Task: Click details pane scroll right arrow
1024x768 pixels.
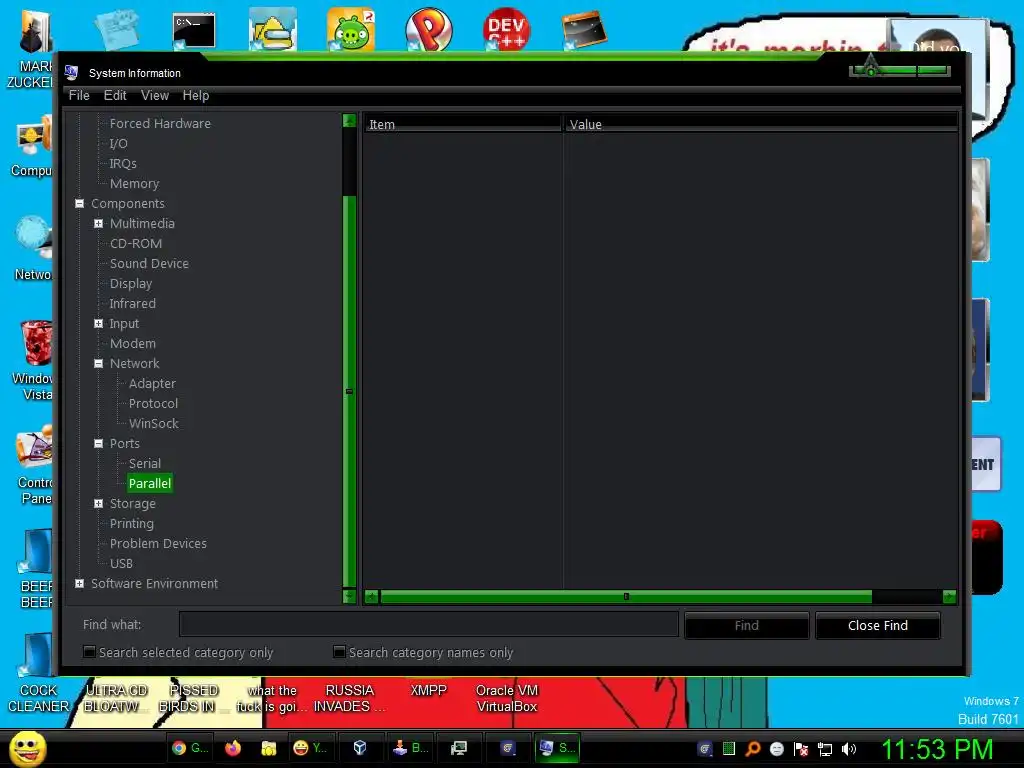Action: click(x=950, y=596)
